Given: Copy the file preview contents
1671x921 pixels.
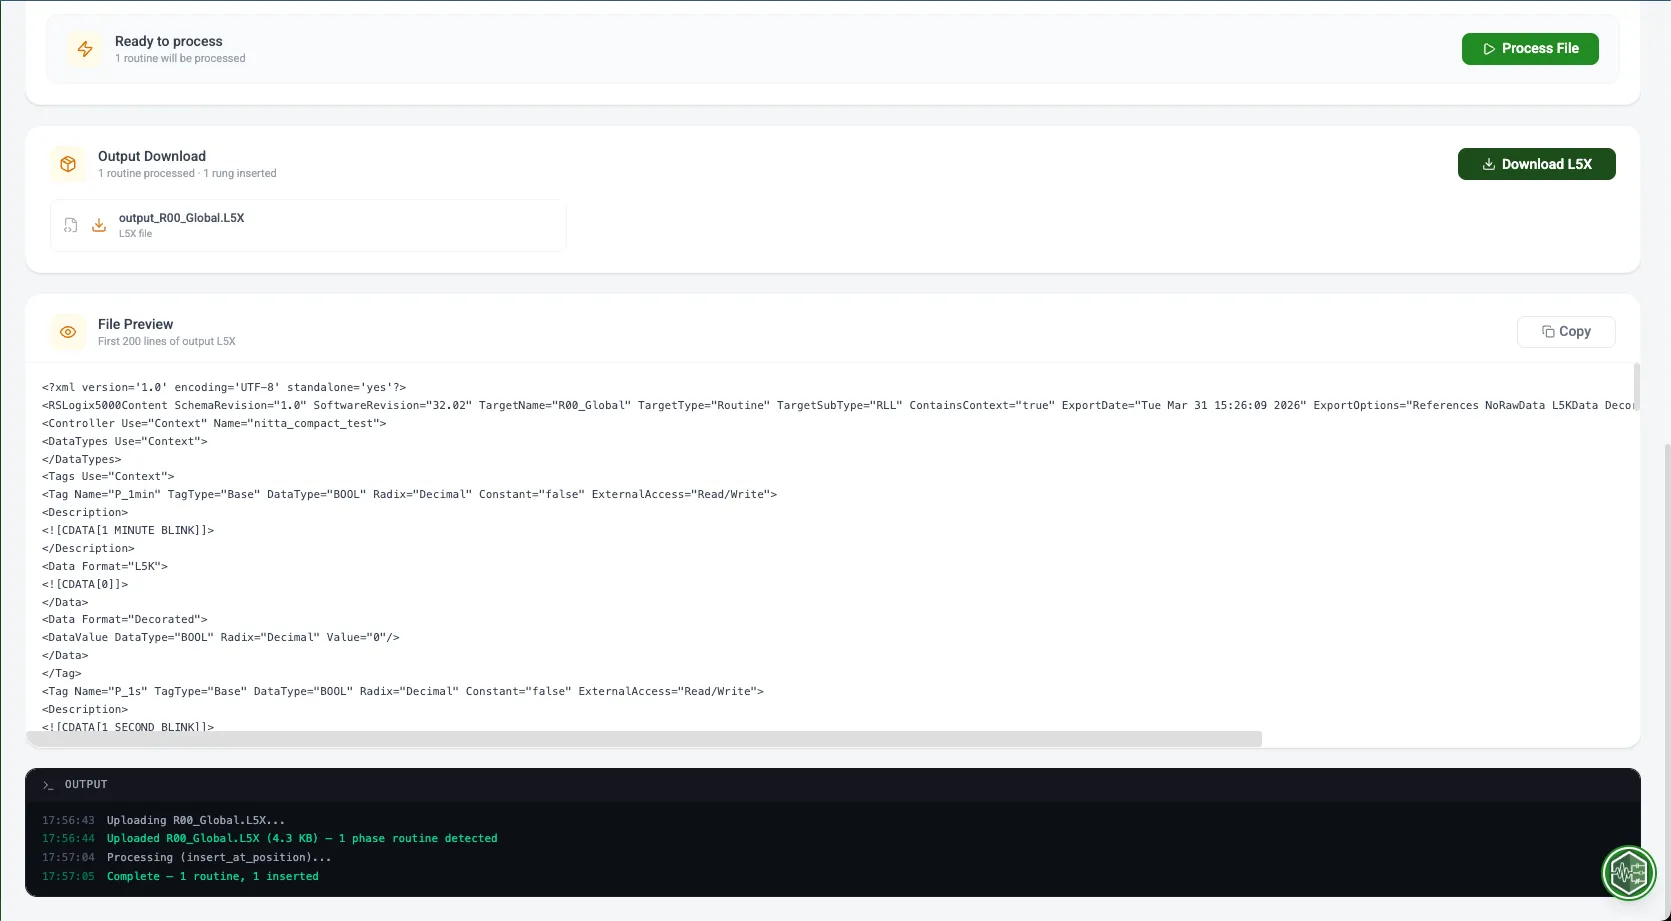Looking at the screenshot, I should 1566,332.
